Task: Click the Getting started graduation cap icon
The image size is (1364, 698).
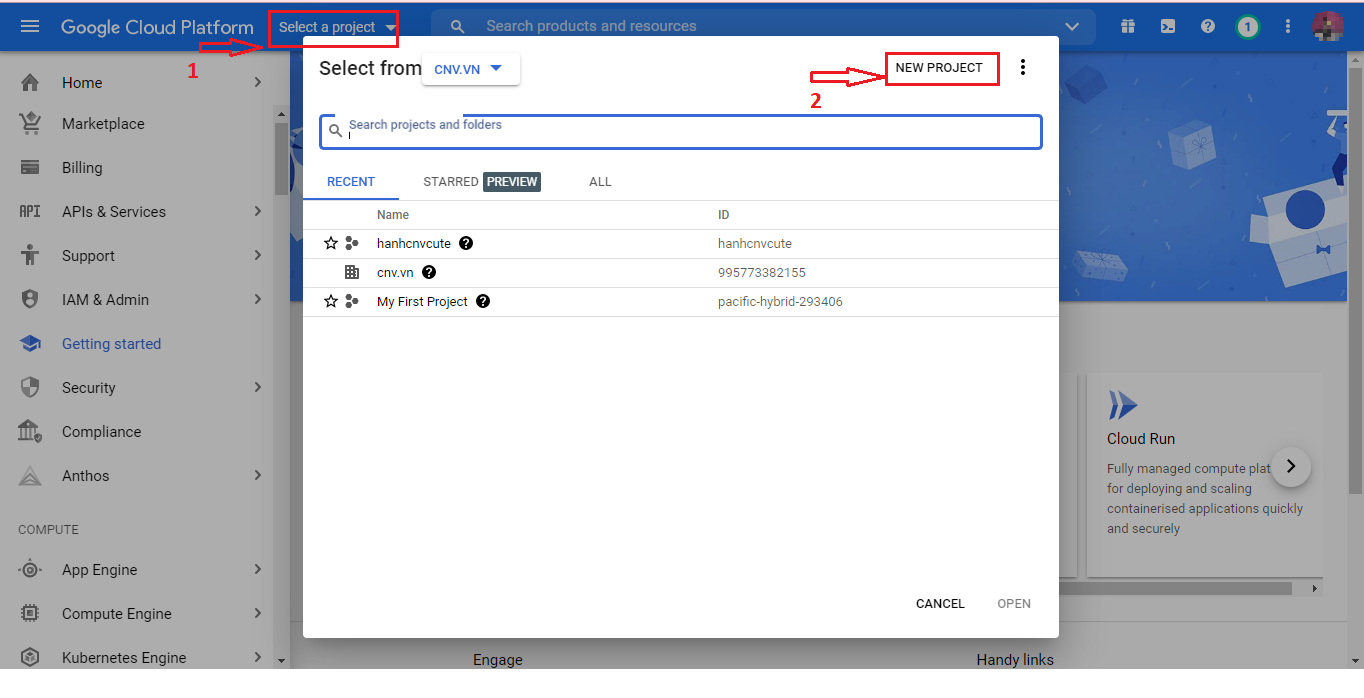Action: tap(30, 344)
